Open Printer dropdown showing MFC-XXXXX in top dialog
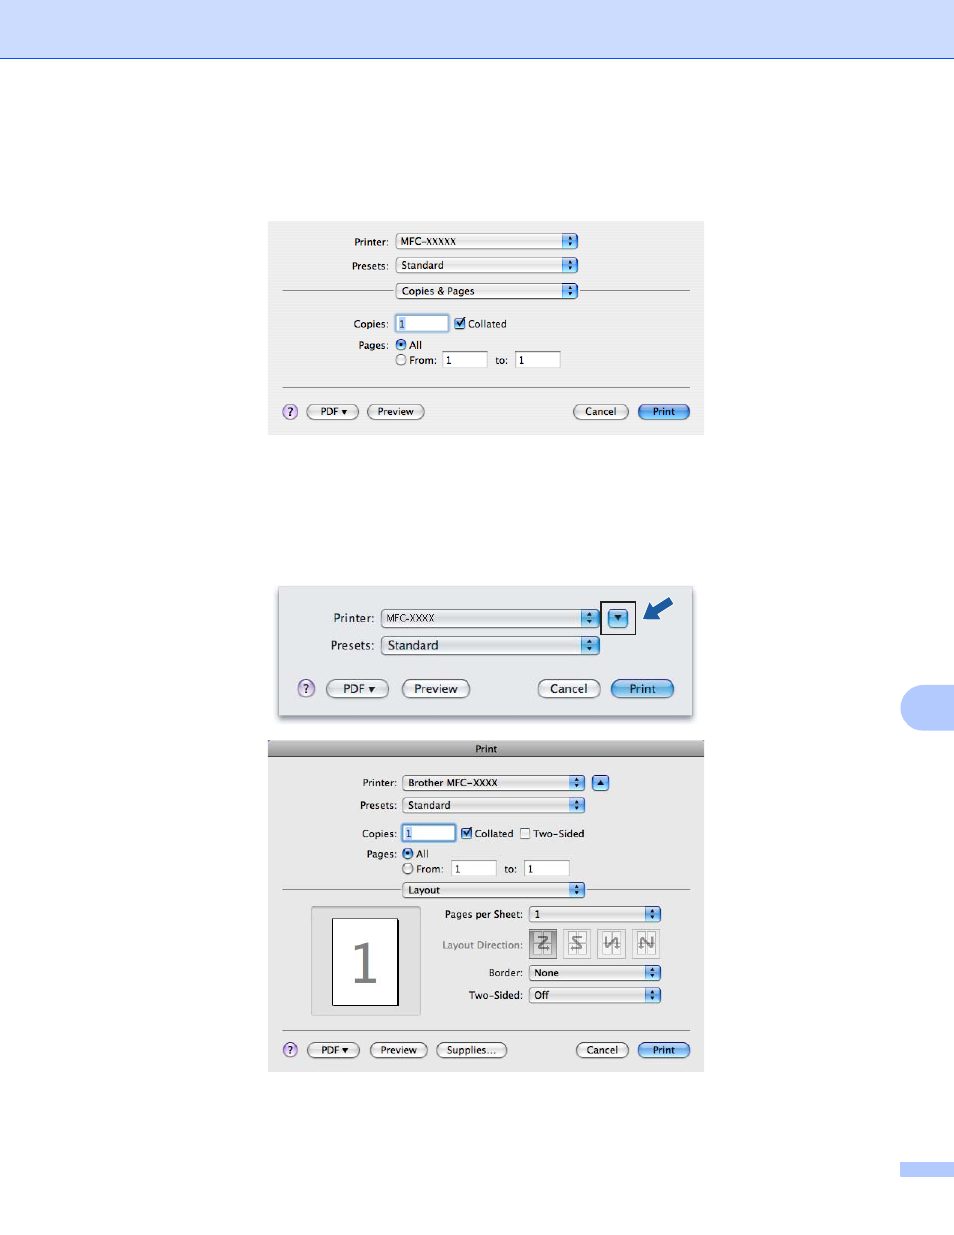The image size is (954, 1235). click(487, 241)
